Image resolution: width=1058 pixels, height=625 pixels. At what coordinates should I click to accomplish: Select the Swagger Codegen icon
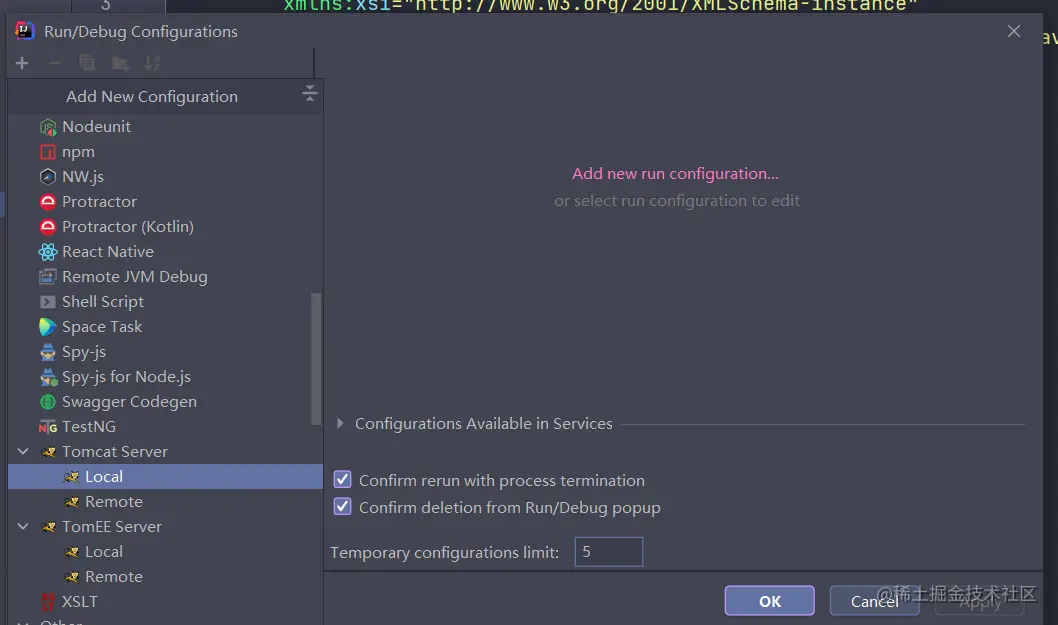[x=48, y=402]
